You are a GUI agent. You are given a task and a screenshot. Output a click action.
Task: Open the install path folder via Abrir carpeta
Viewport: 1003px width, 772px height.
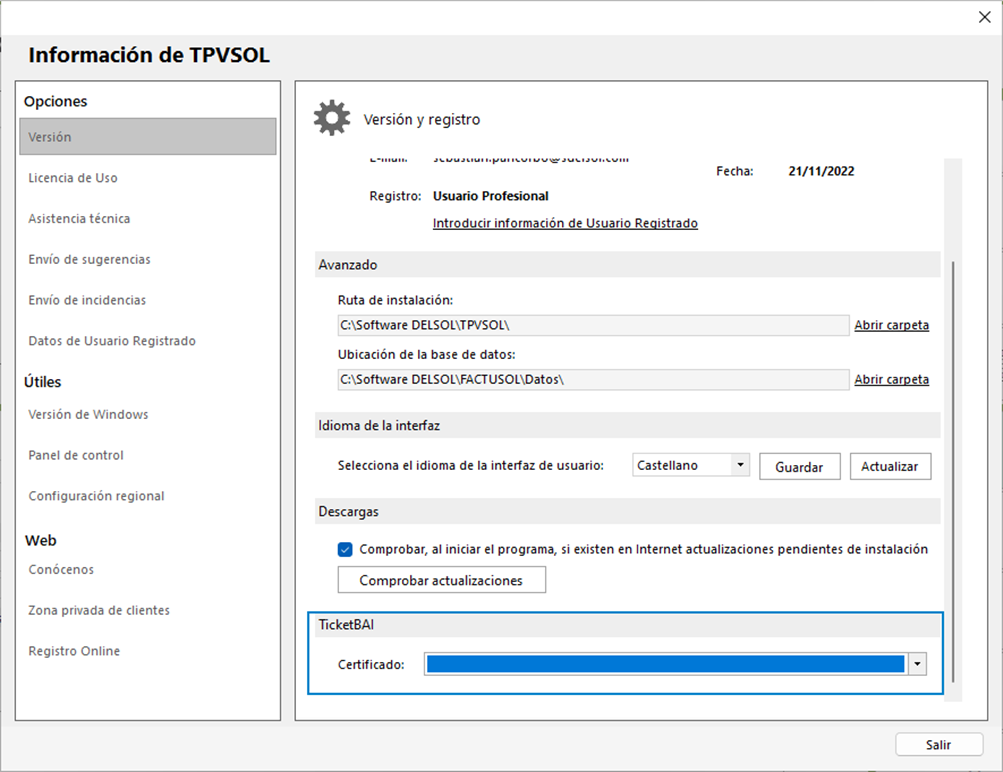pyautogui.click(x=891, y=325)
